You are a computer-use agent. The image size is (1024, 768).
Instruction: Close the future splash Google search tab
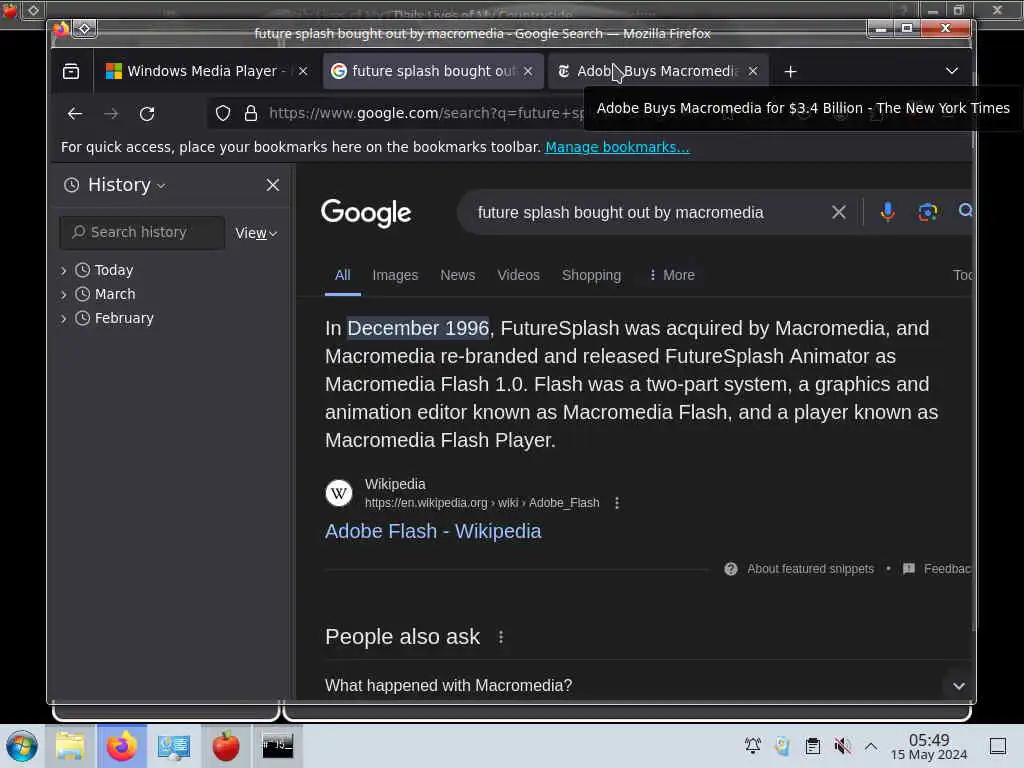pos(528,71)
